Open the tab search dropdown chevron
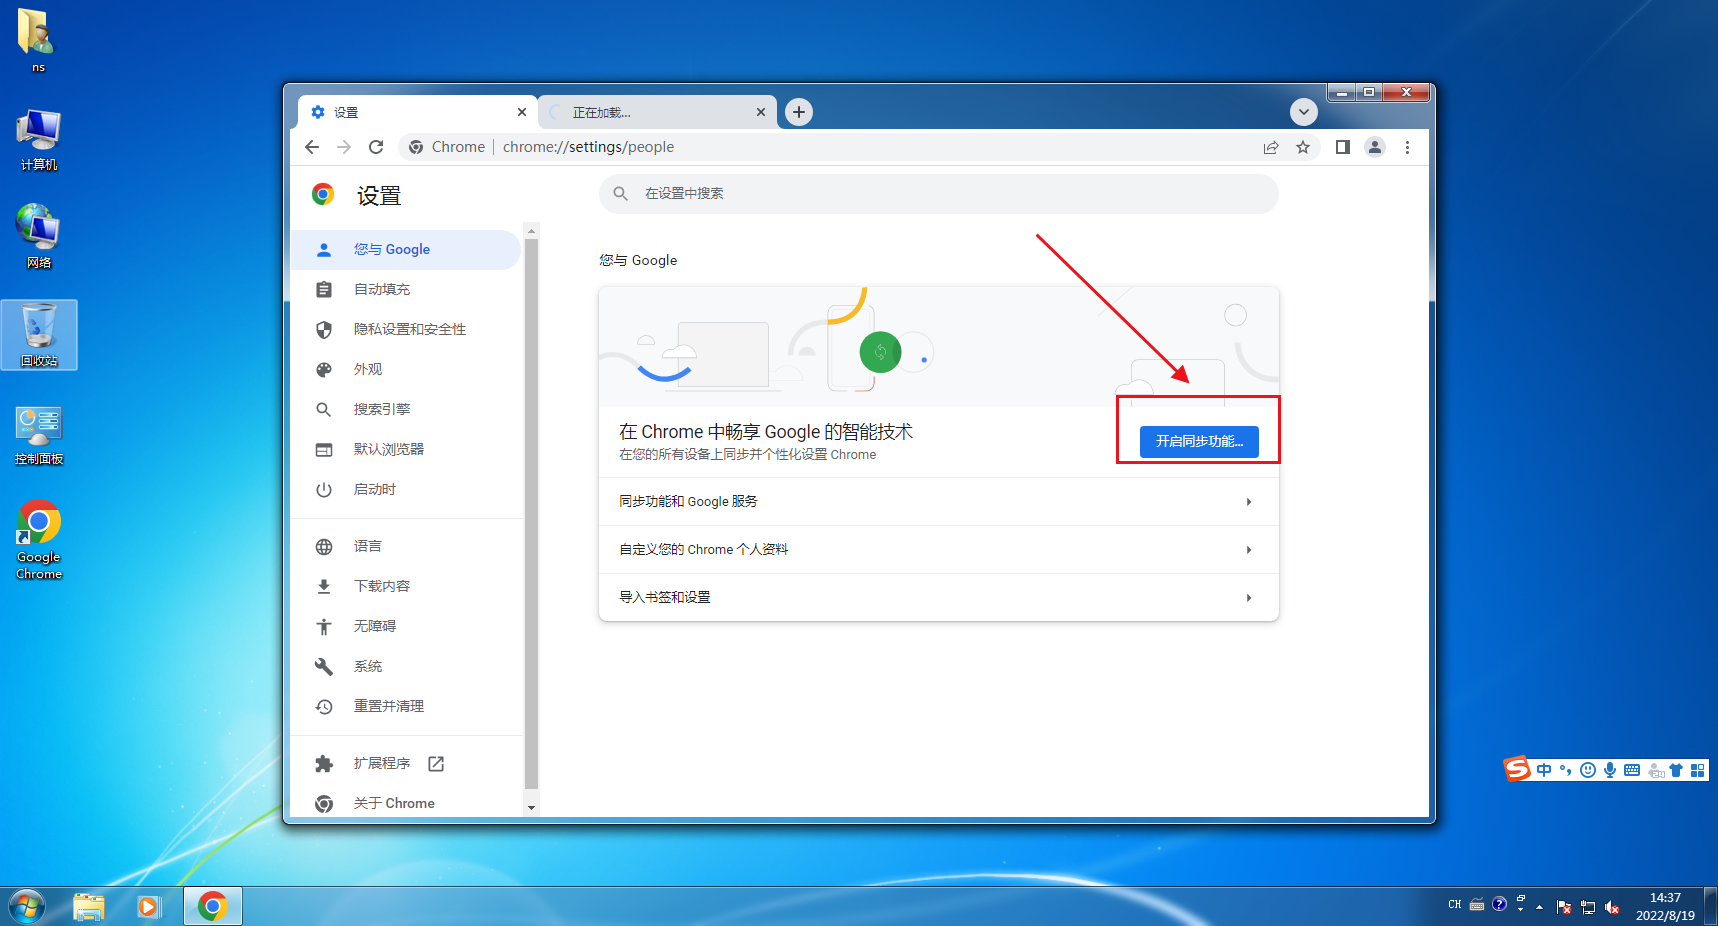Image resolution: width=1718 pixels, height=926 pixels. coord(1303,112)
